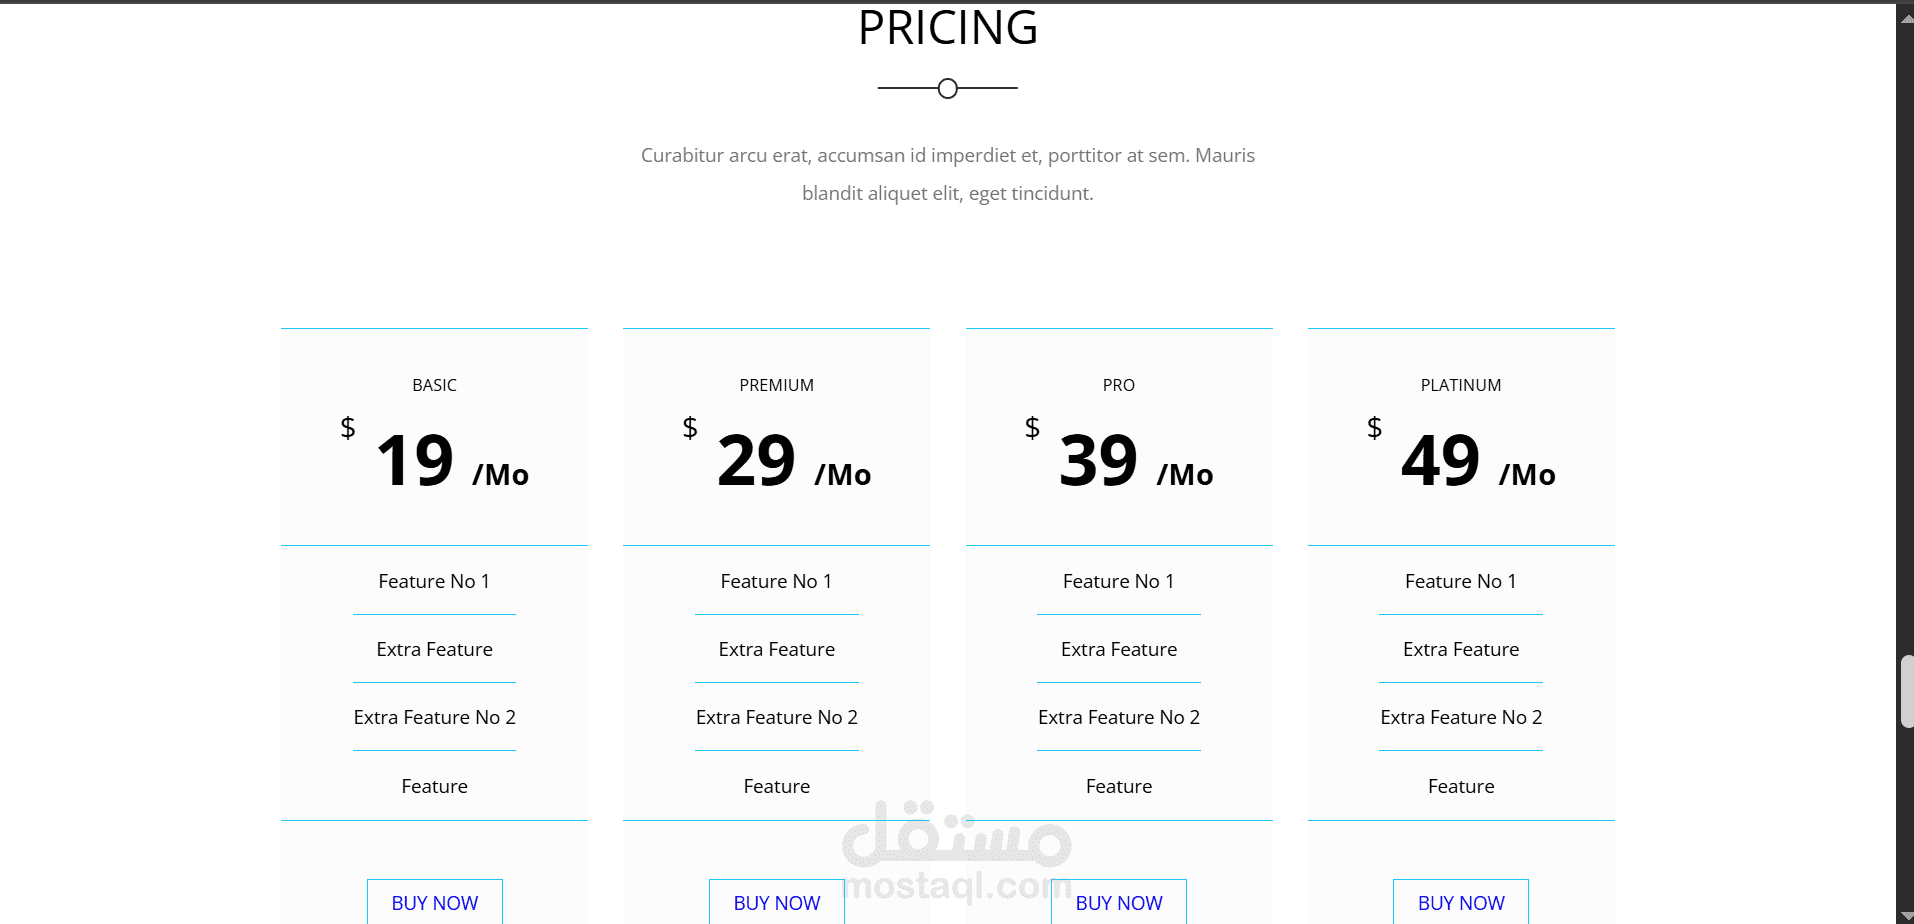Select the BASIC plan title
This screenshot has height=924, width=1914.
[434, 385]
